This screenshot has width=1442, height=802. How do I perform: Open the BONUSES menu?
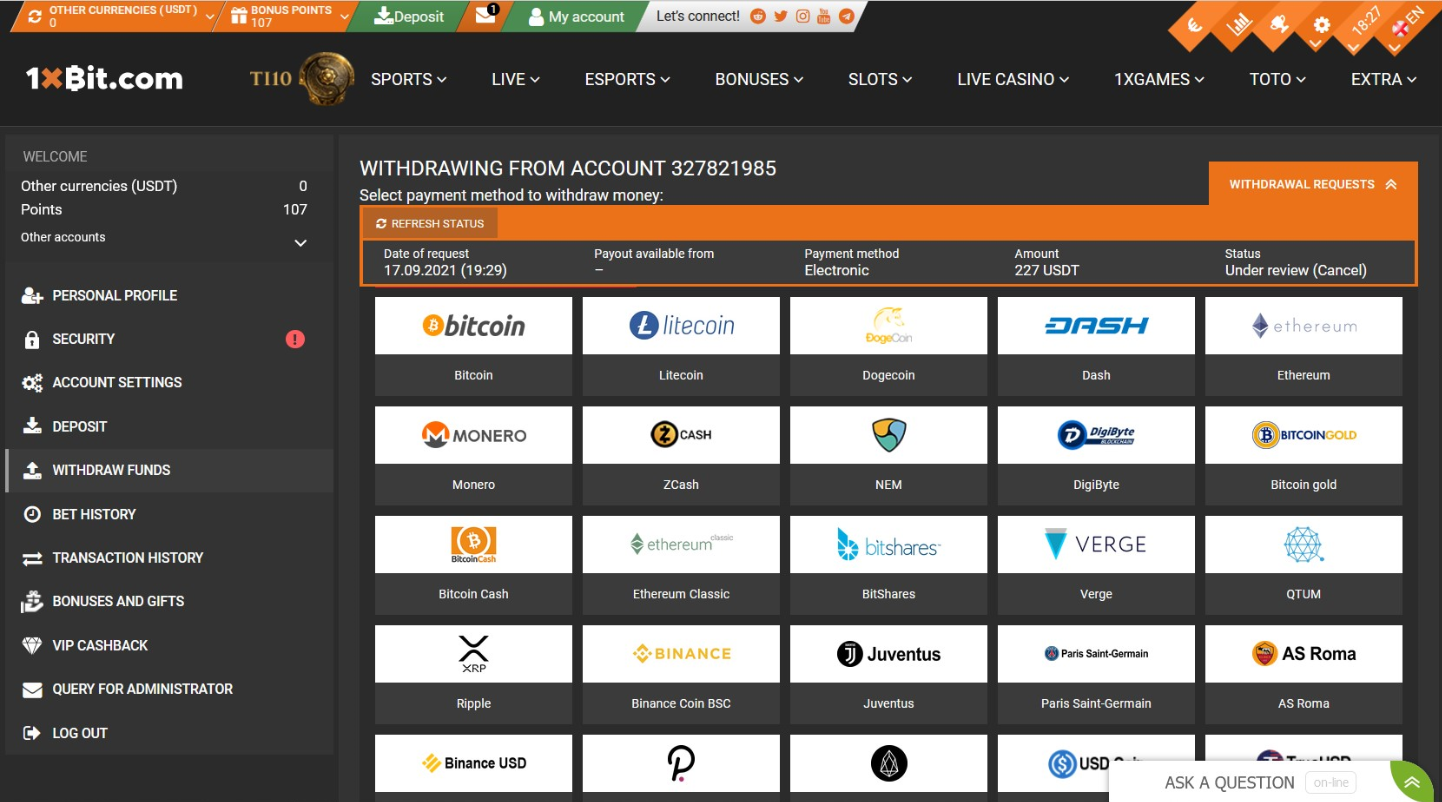coord(759,79)
